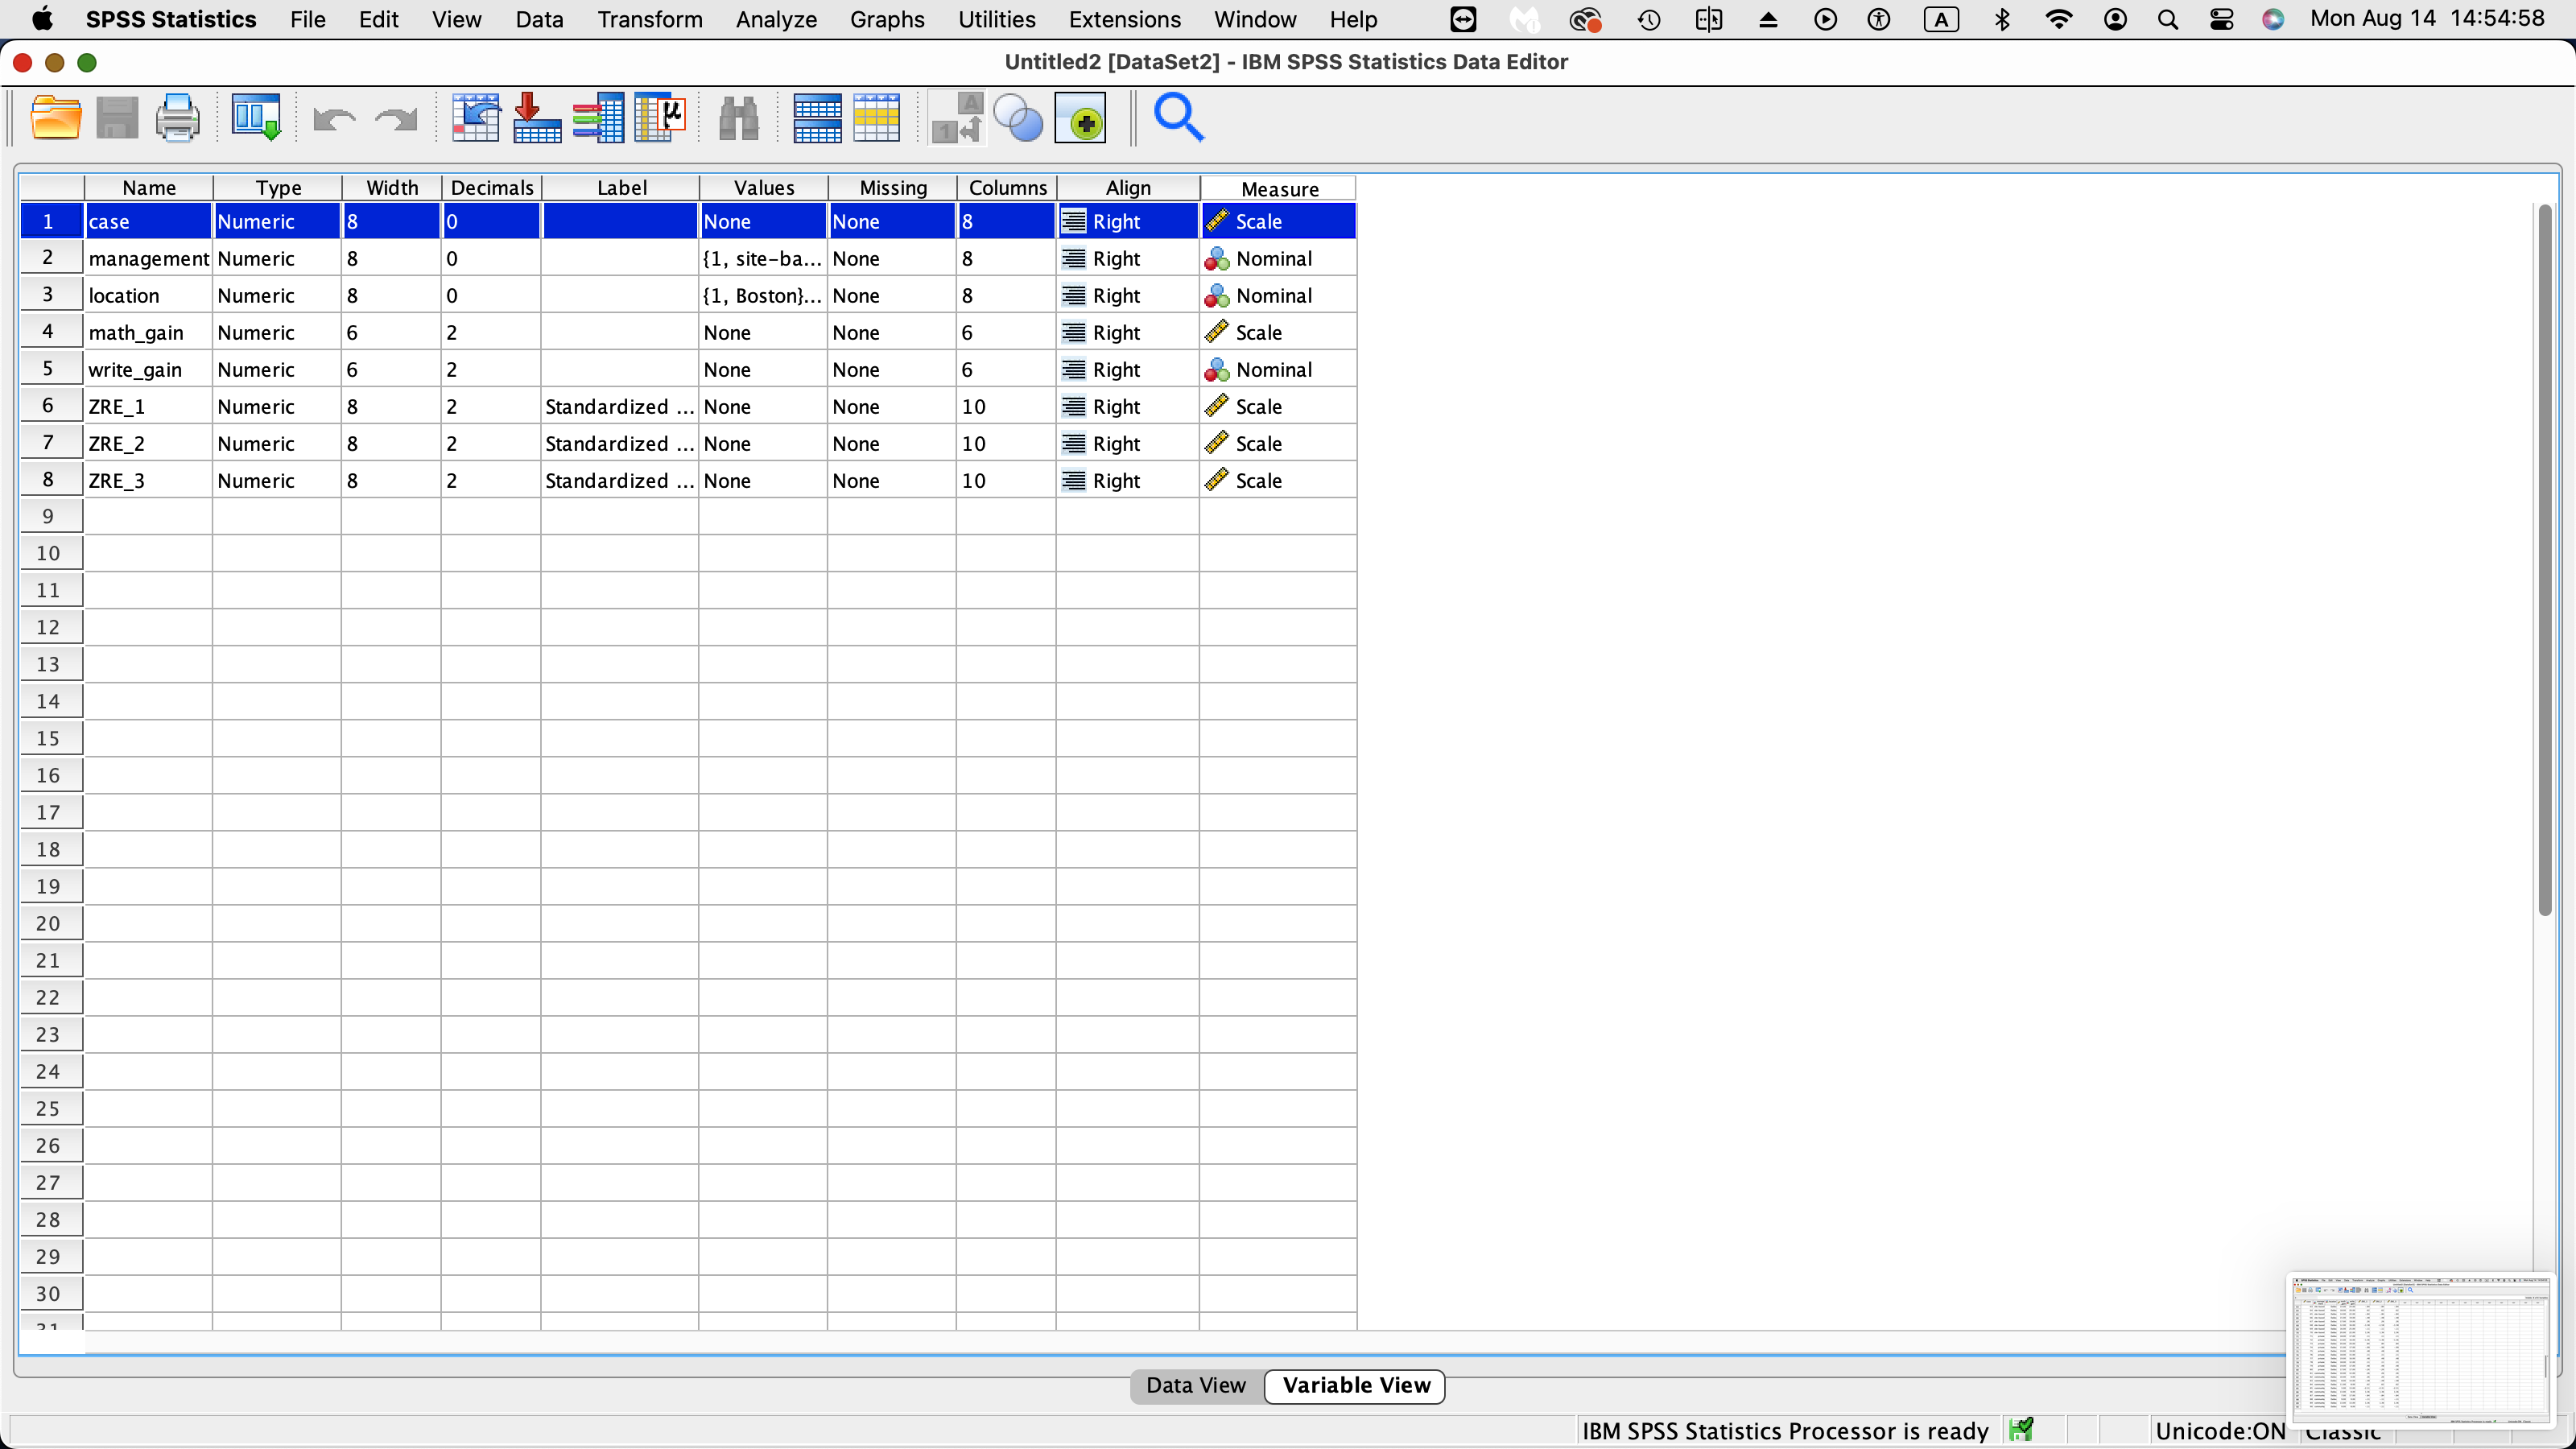This screenshot has height=1449, width=2576.
Task: Open the Analyze menu
Action: (775, 20)
